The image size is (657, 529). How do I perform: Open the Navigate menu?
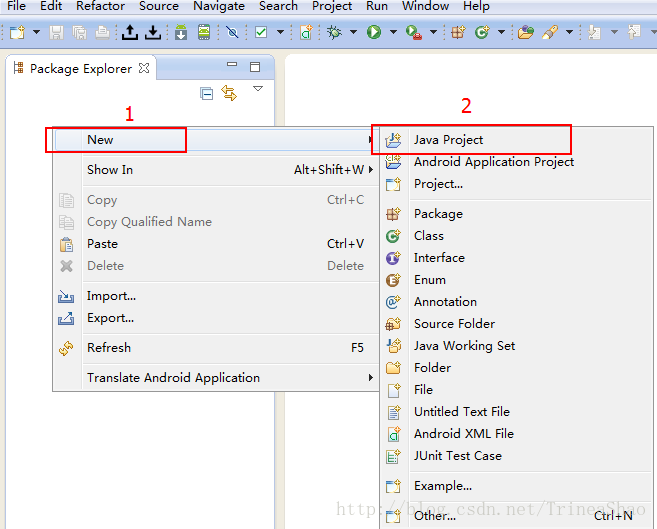click(x=219, y=6)
